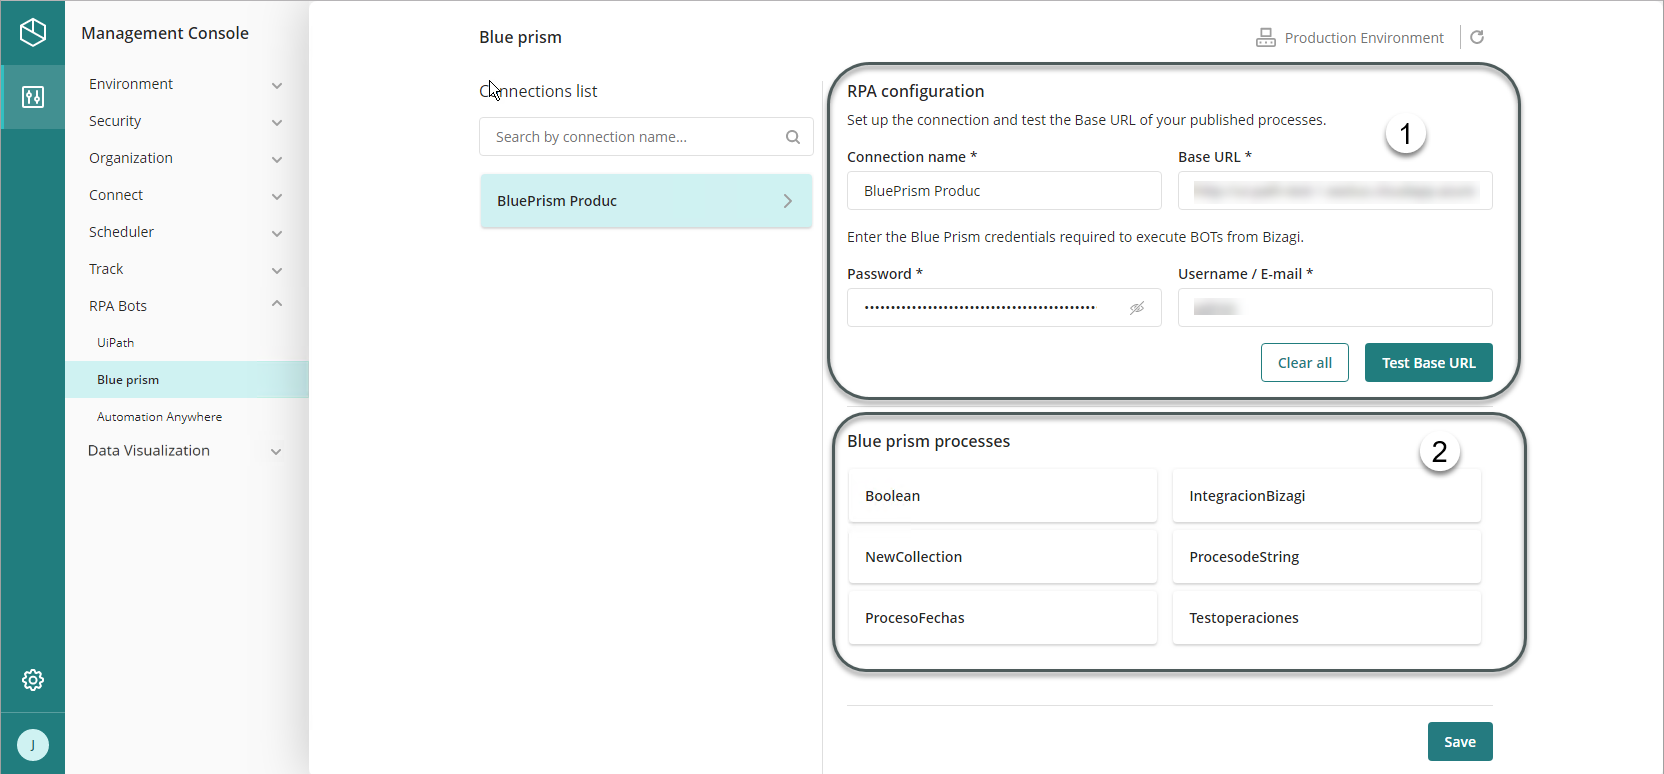Screen dimensions: 1664x774
Task: Focus the Password field
Action: click(1004, 308)
